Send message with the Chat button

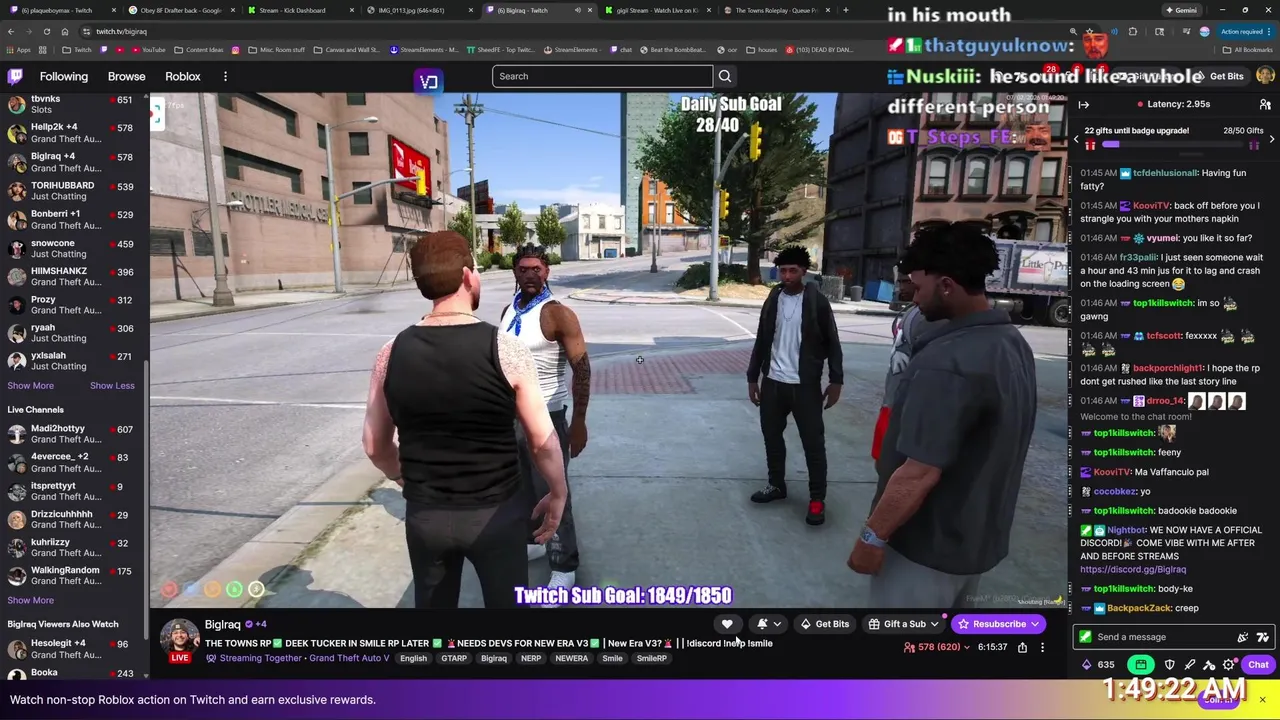(1258, 665)
